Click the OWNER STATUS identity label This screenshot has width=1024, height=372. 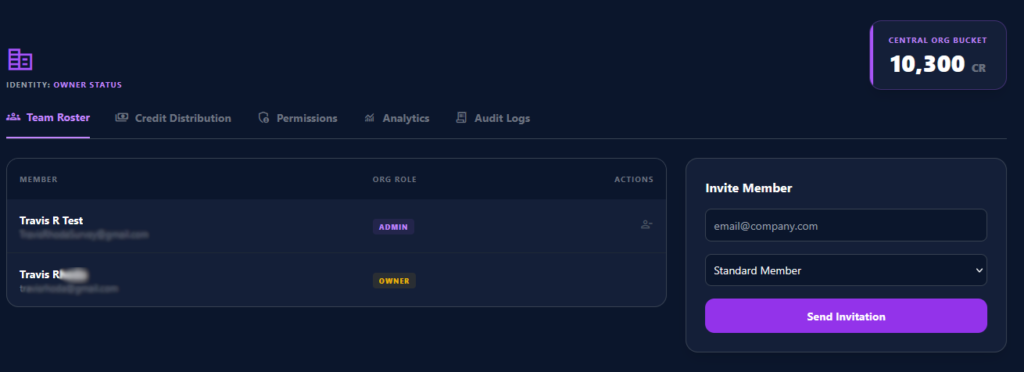pyautogui.click(x=88, y=85)
